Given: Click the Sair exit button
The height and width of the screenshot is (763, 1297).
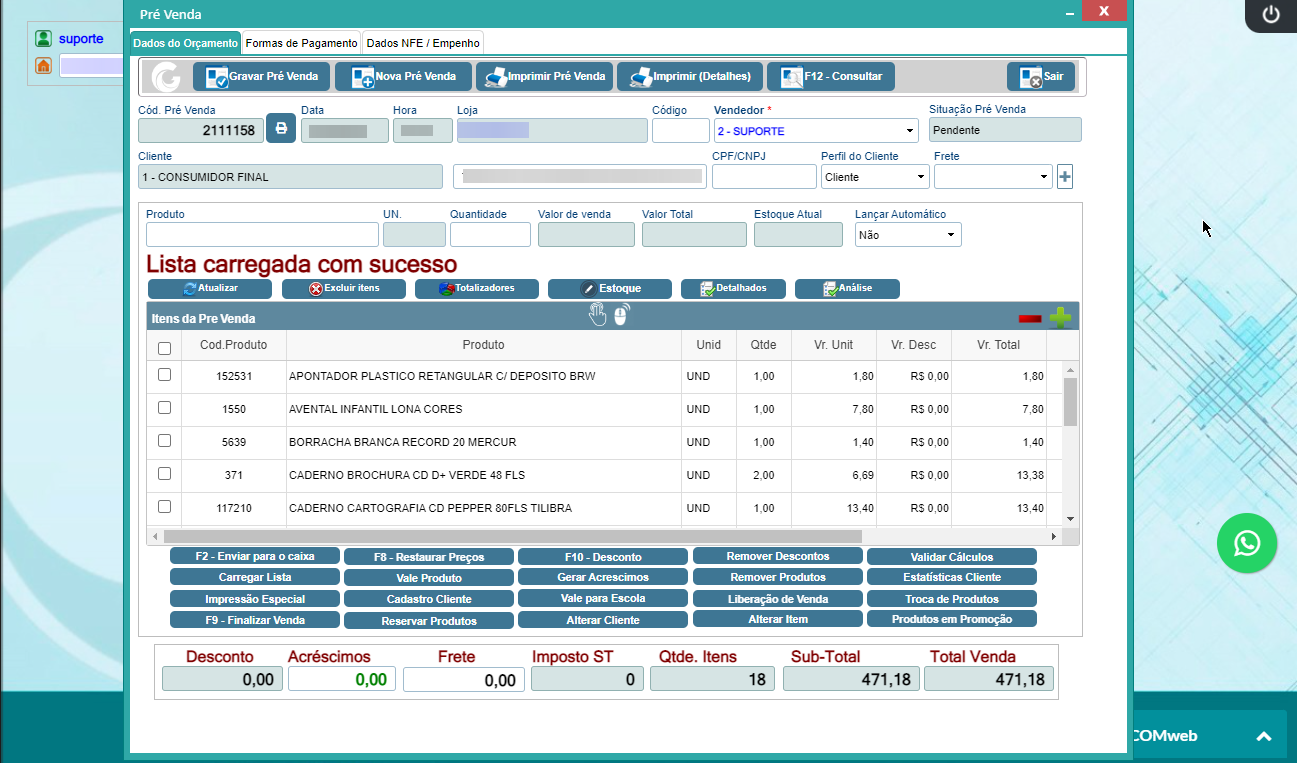Looking at the screenshot, I should tap(1041, 77).
